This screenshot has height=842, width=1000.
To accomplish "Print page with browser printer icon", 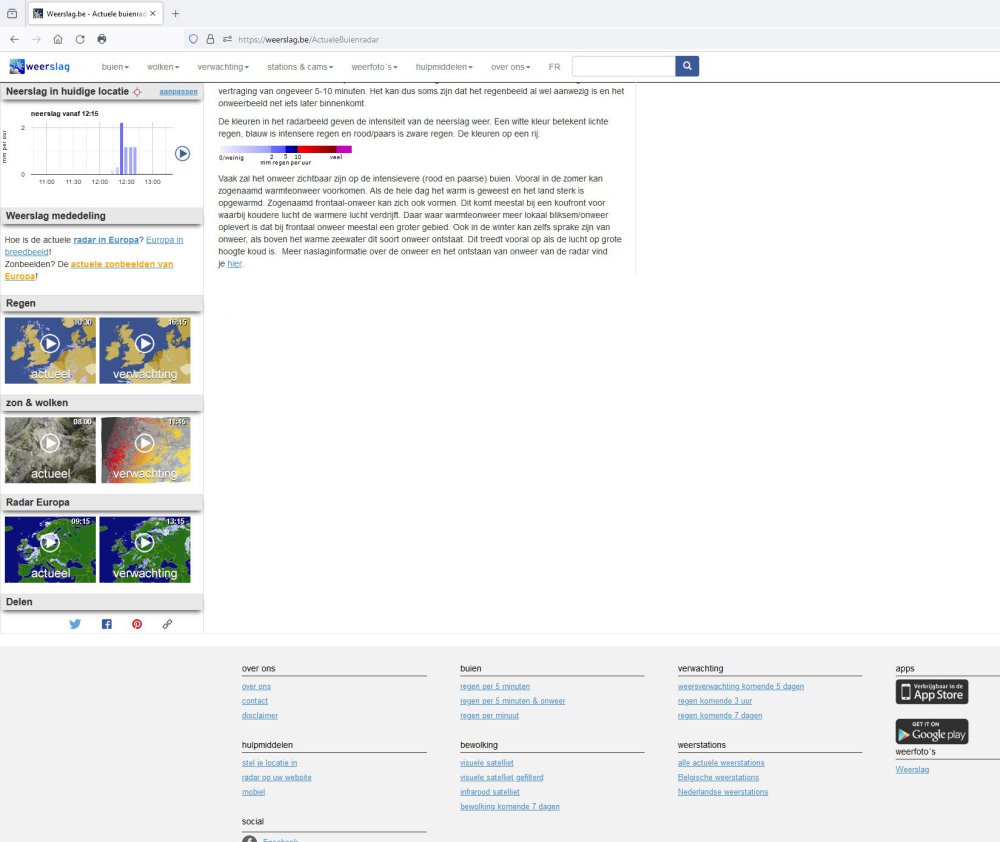I will (102, 39).
